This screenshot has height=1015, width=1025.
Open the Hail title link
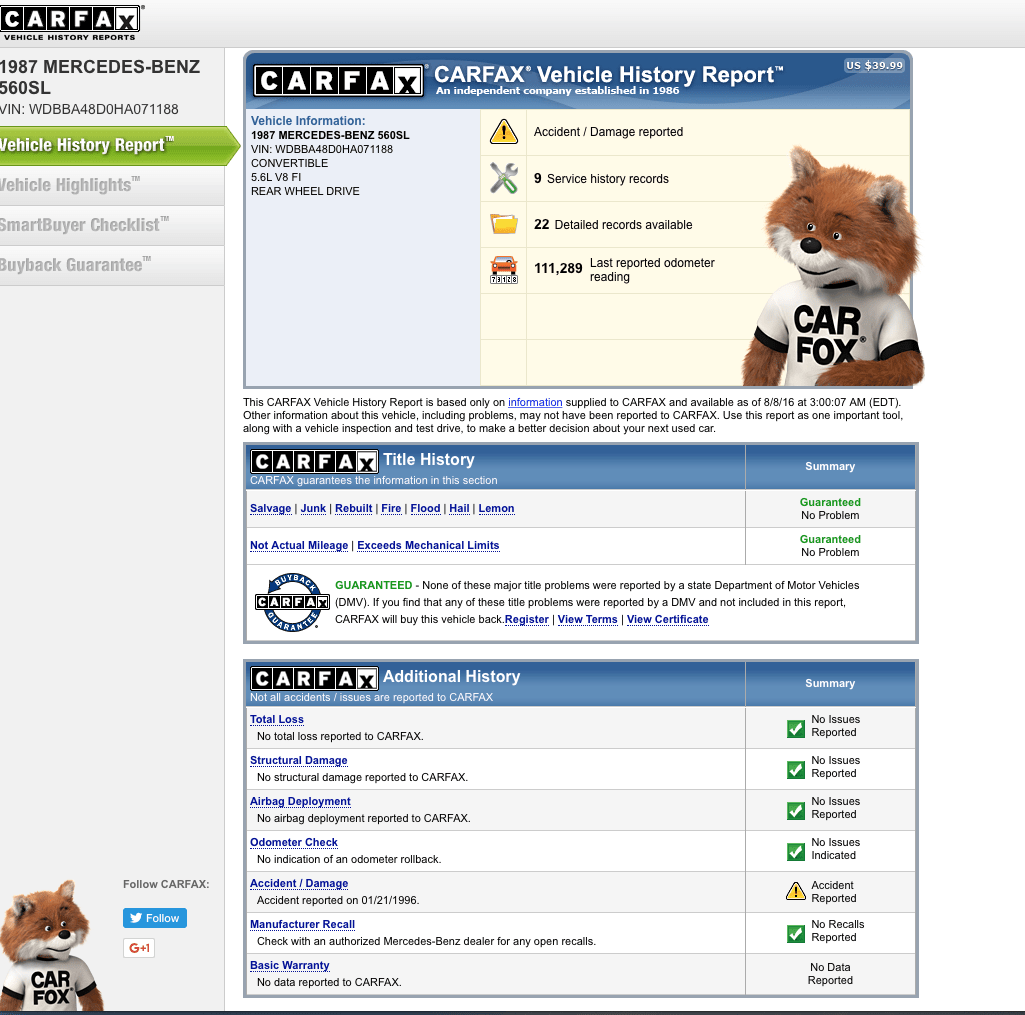(460, 508)
